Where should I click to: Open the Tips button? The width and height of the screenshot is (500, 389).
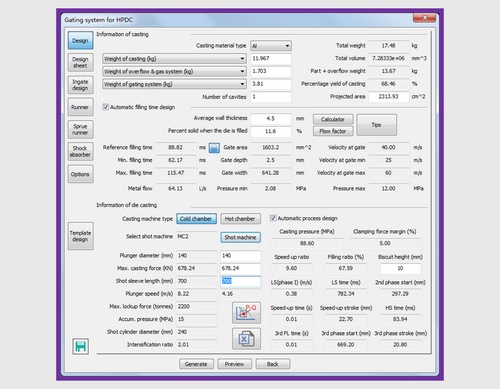[x=376, y=125]
